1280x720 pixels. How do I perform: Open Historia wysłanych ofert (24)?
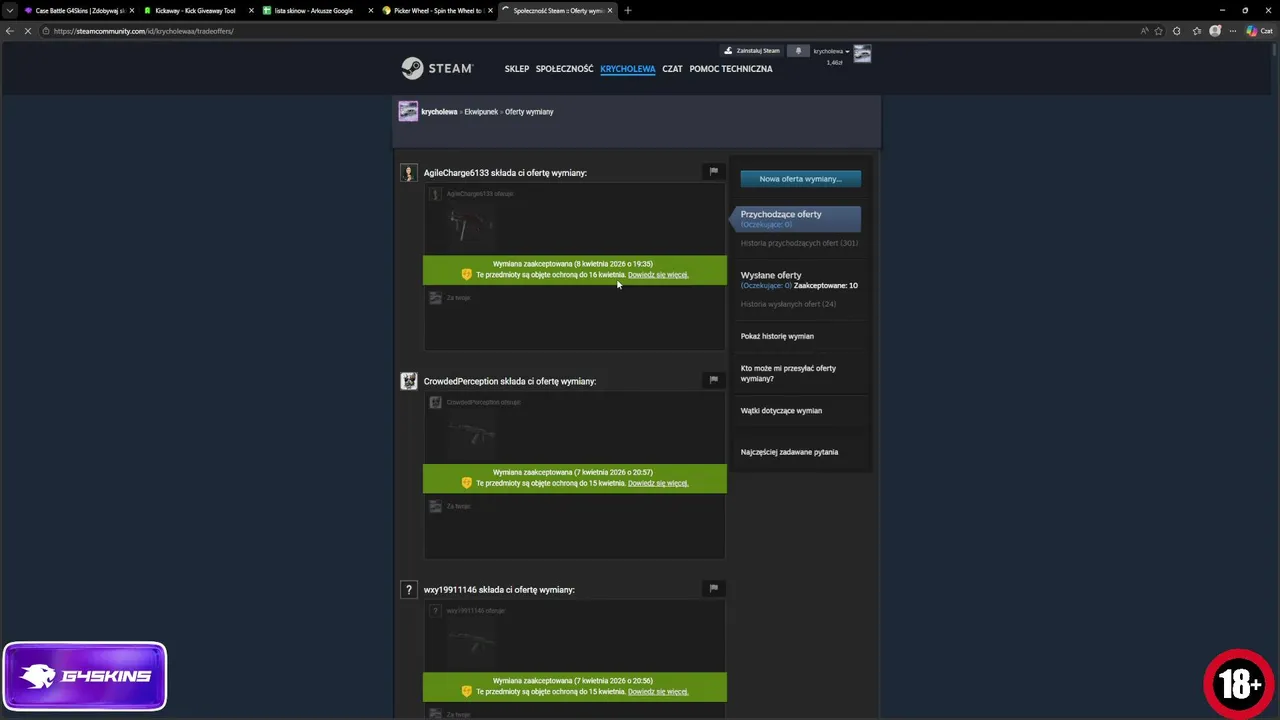[788, 304]
